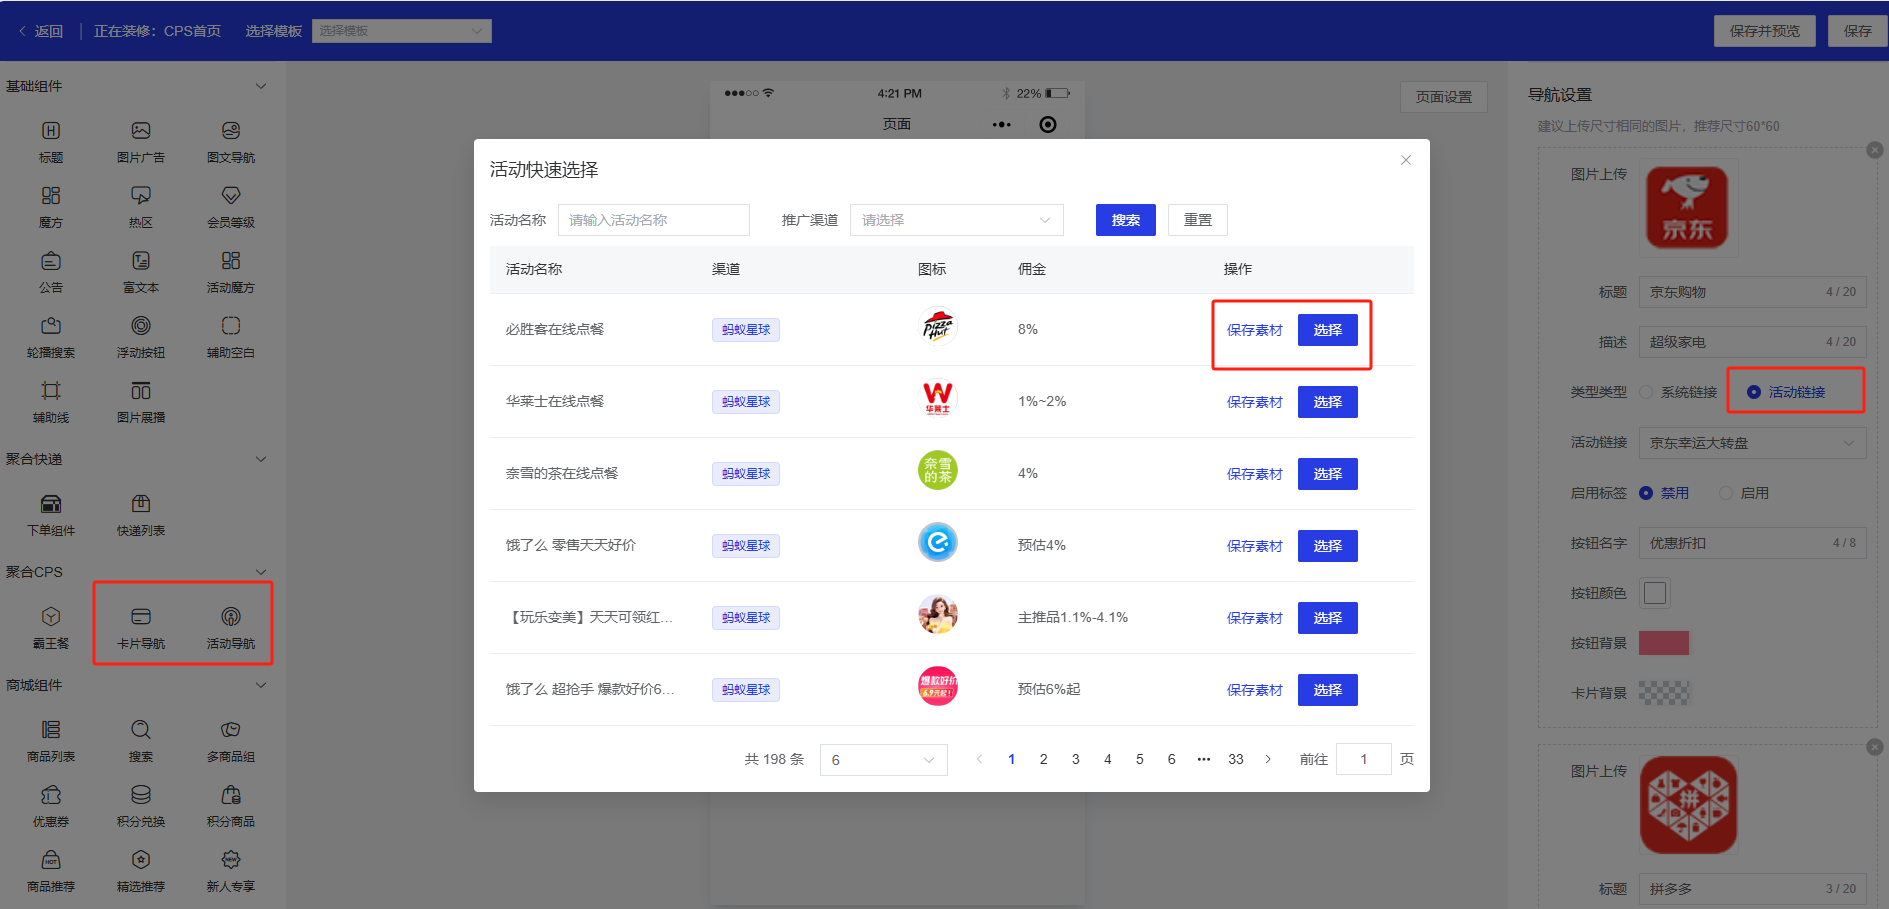Select the 活动链接 radio button
This screenshot has height=909, width=1889.
(1754, 392)
